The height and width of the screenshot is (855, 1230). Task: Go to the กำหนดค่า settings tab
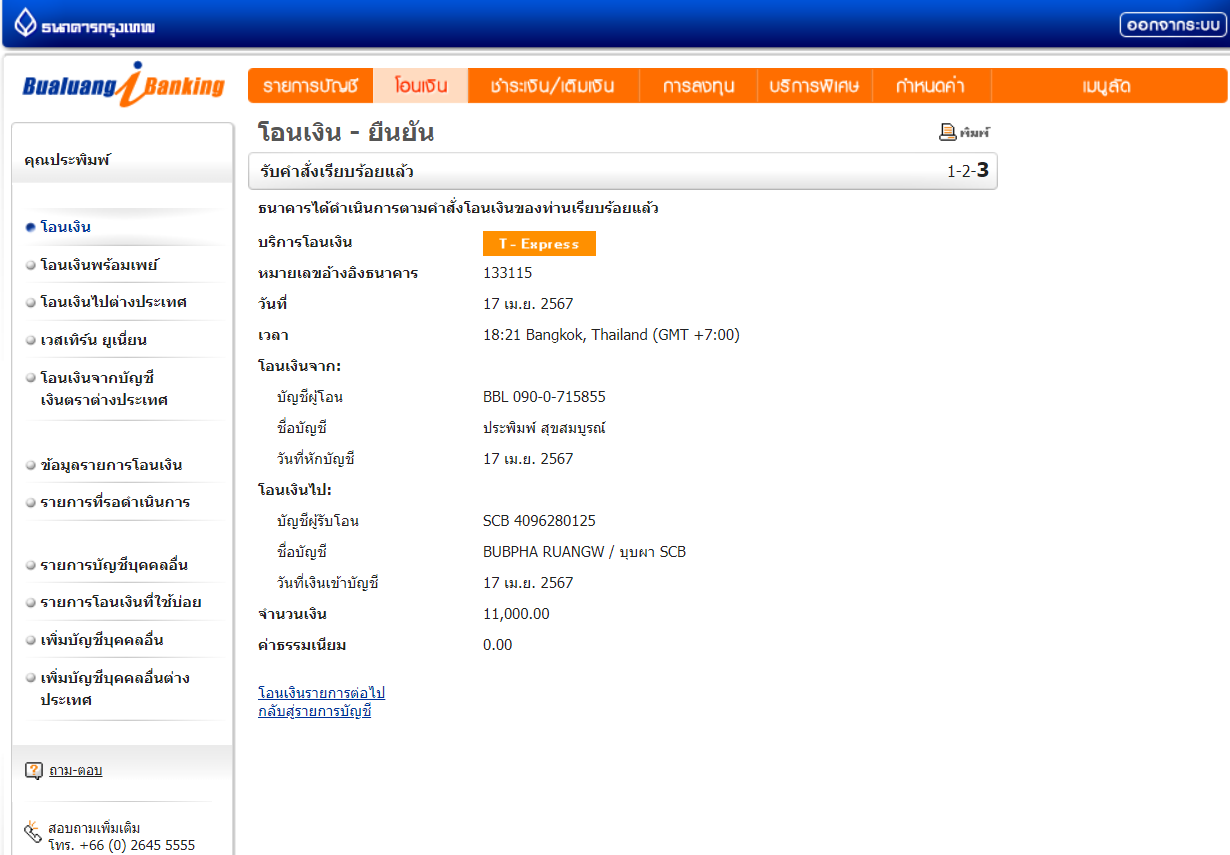pyautogui.click(x=930, y=86)
